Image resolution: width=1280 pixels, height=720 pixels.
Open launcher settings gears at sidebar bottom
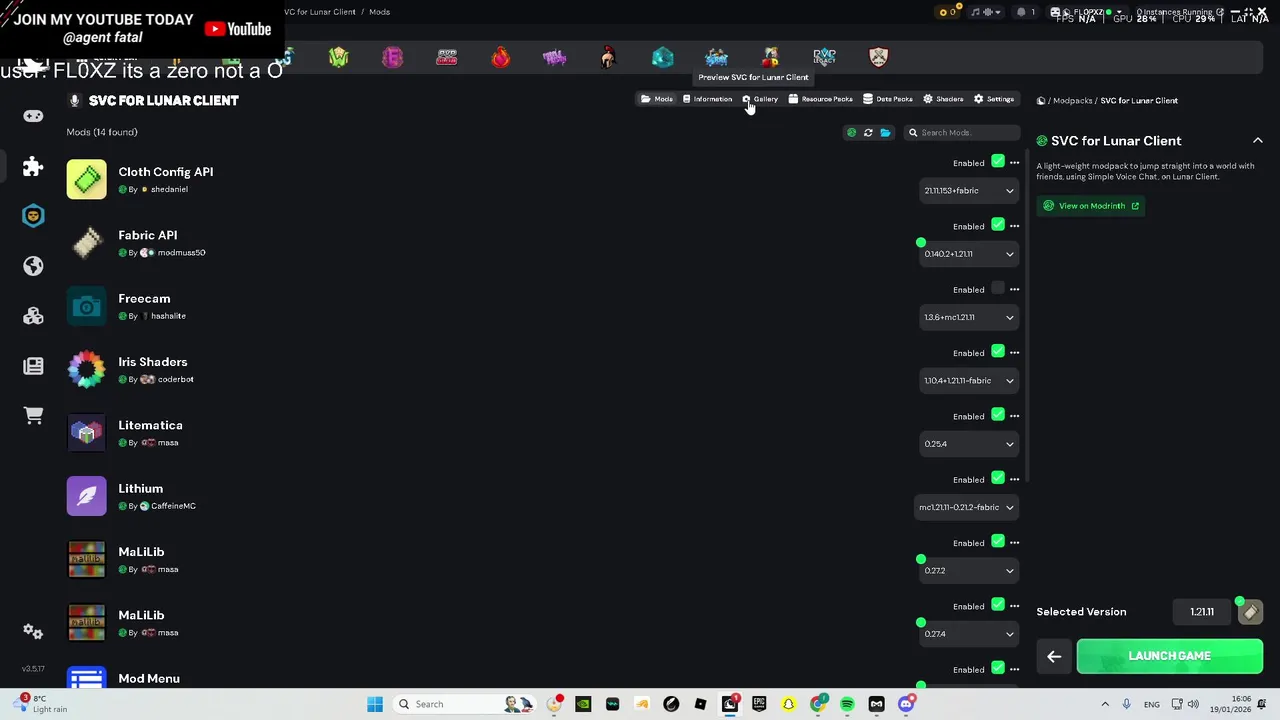[33, 631]
